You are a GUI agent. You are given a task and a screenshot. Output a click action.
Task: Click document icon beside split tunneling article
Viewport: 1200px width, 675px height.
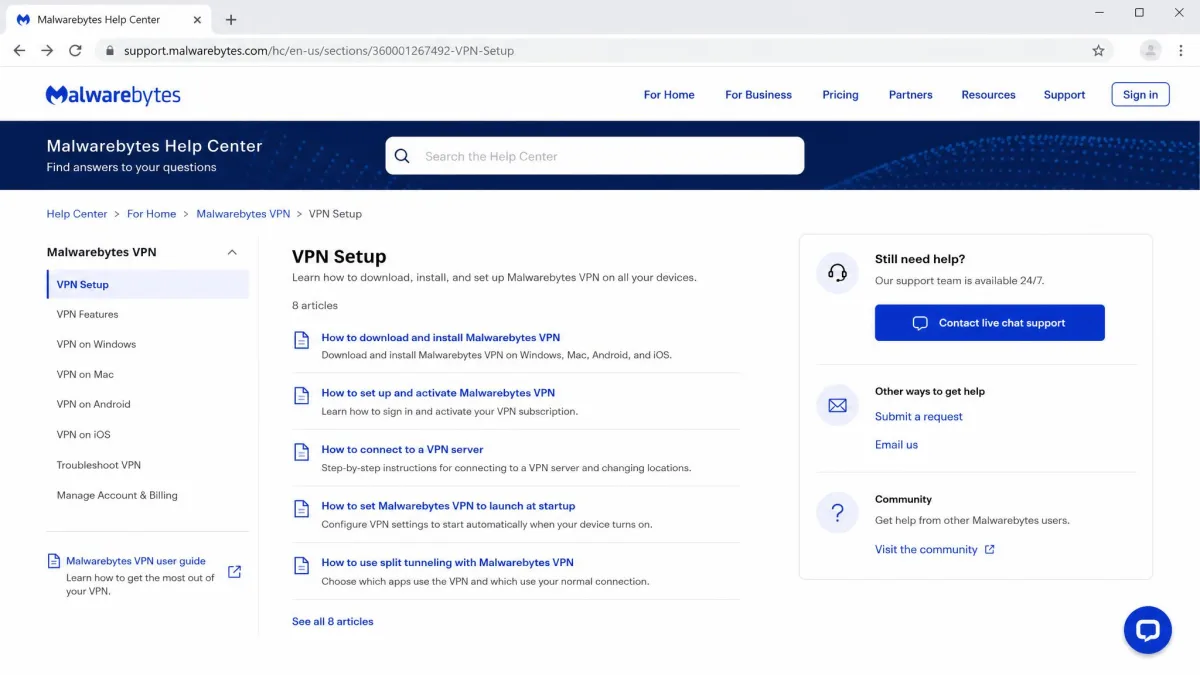coord(301,565)
